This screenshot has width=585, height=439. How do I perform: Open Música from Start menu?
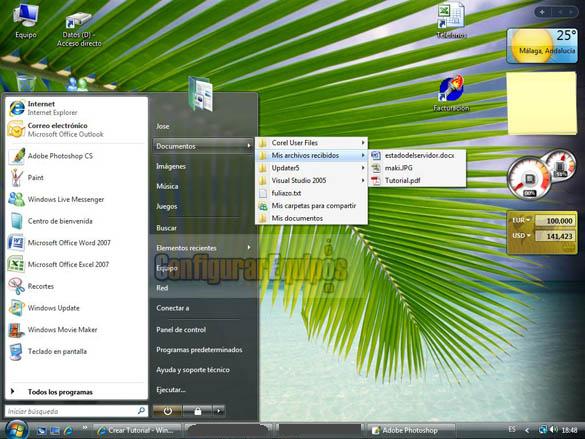[167, 186]
